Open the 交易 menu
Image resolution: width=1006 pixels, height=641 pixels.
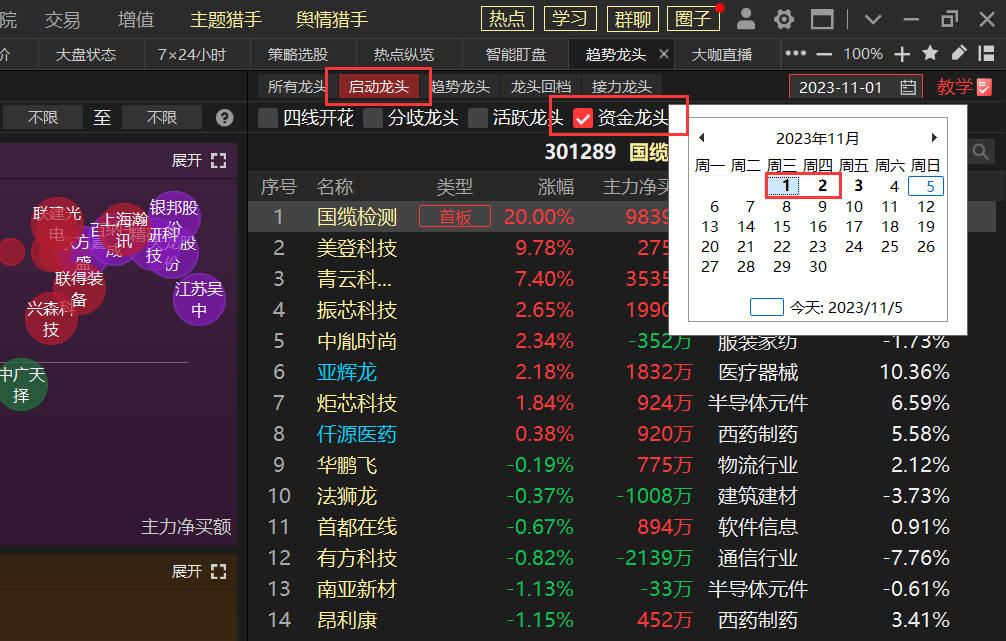pos(62,20)
